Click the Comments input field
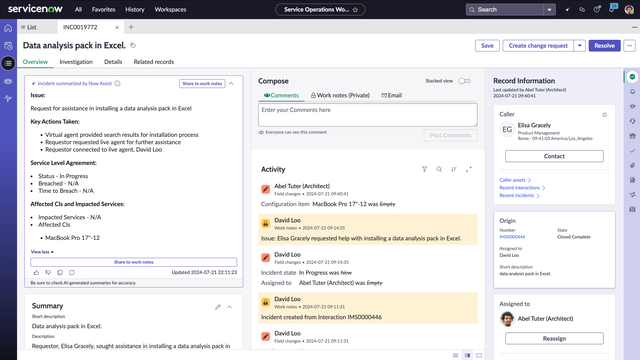Screen dimensions: 640x360 367,115
